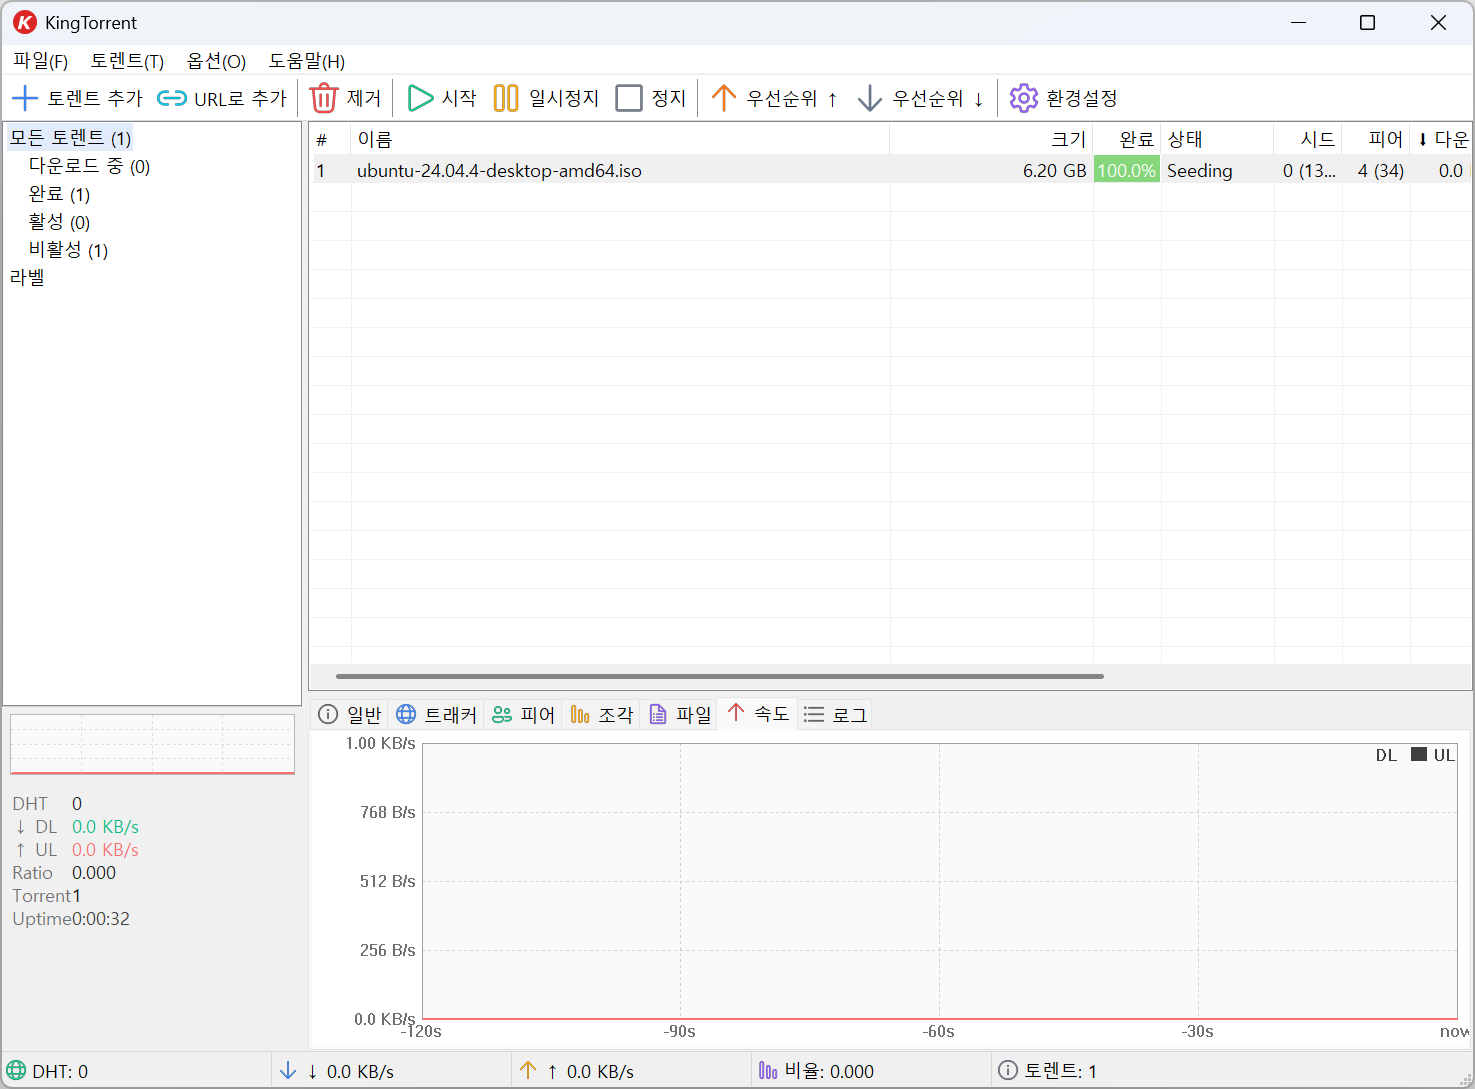Image resolution: width=1475 pixels, height=1089 pixels.
Task: Switch to the 트래커 tab
Action: tap(437, 714)
